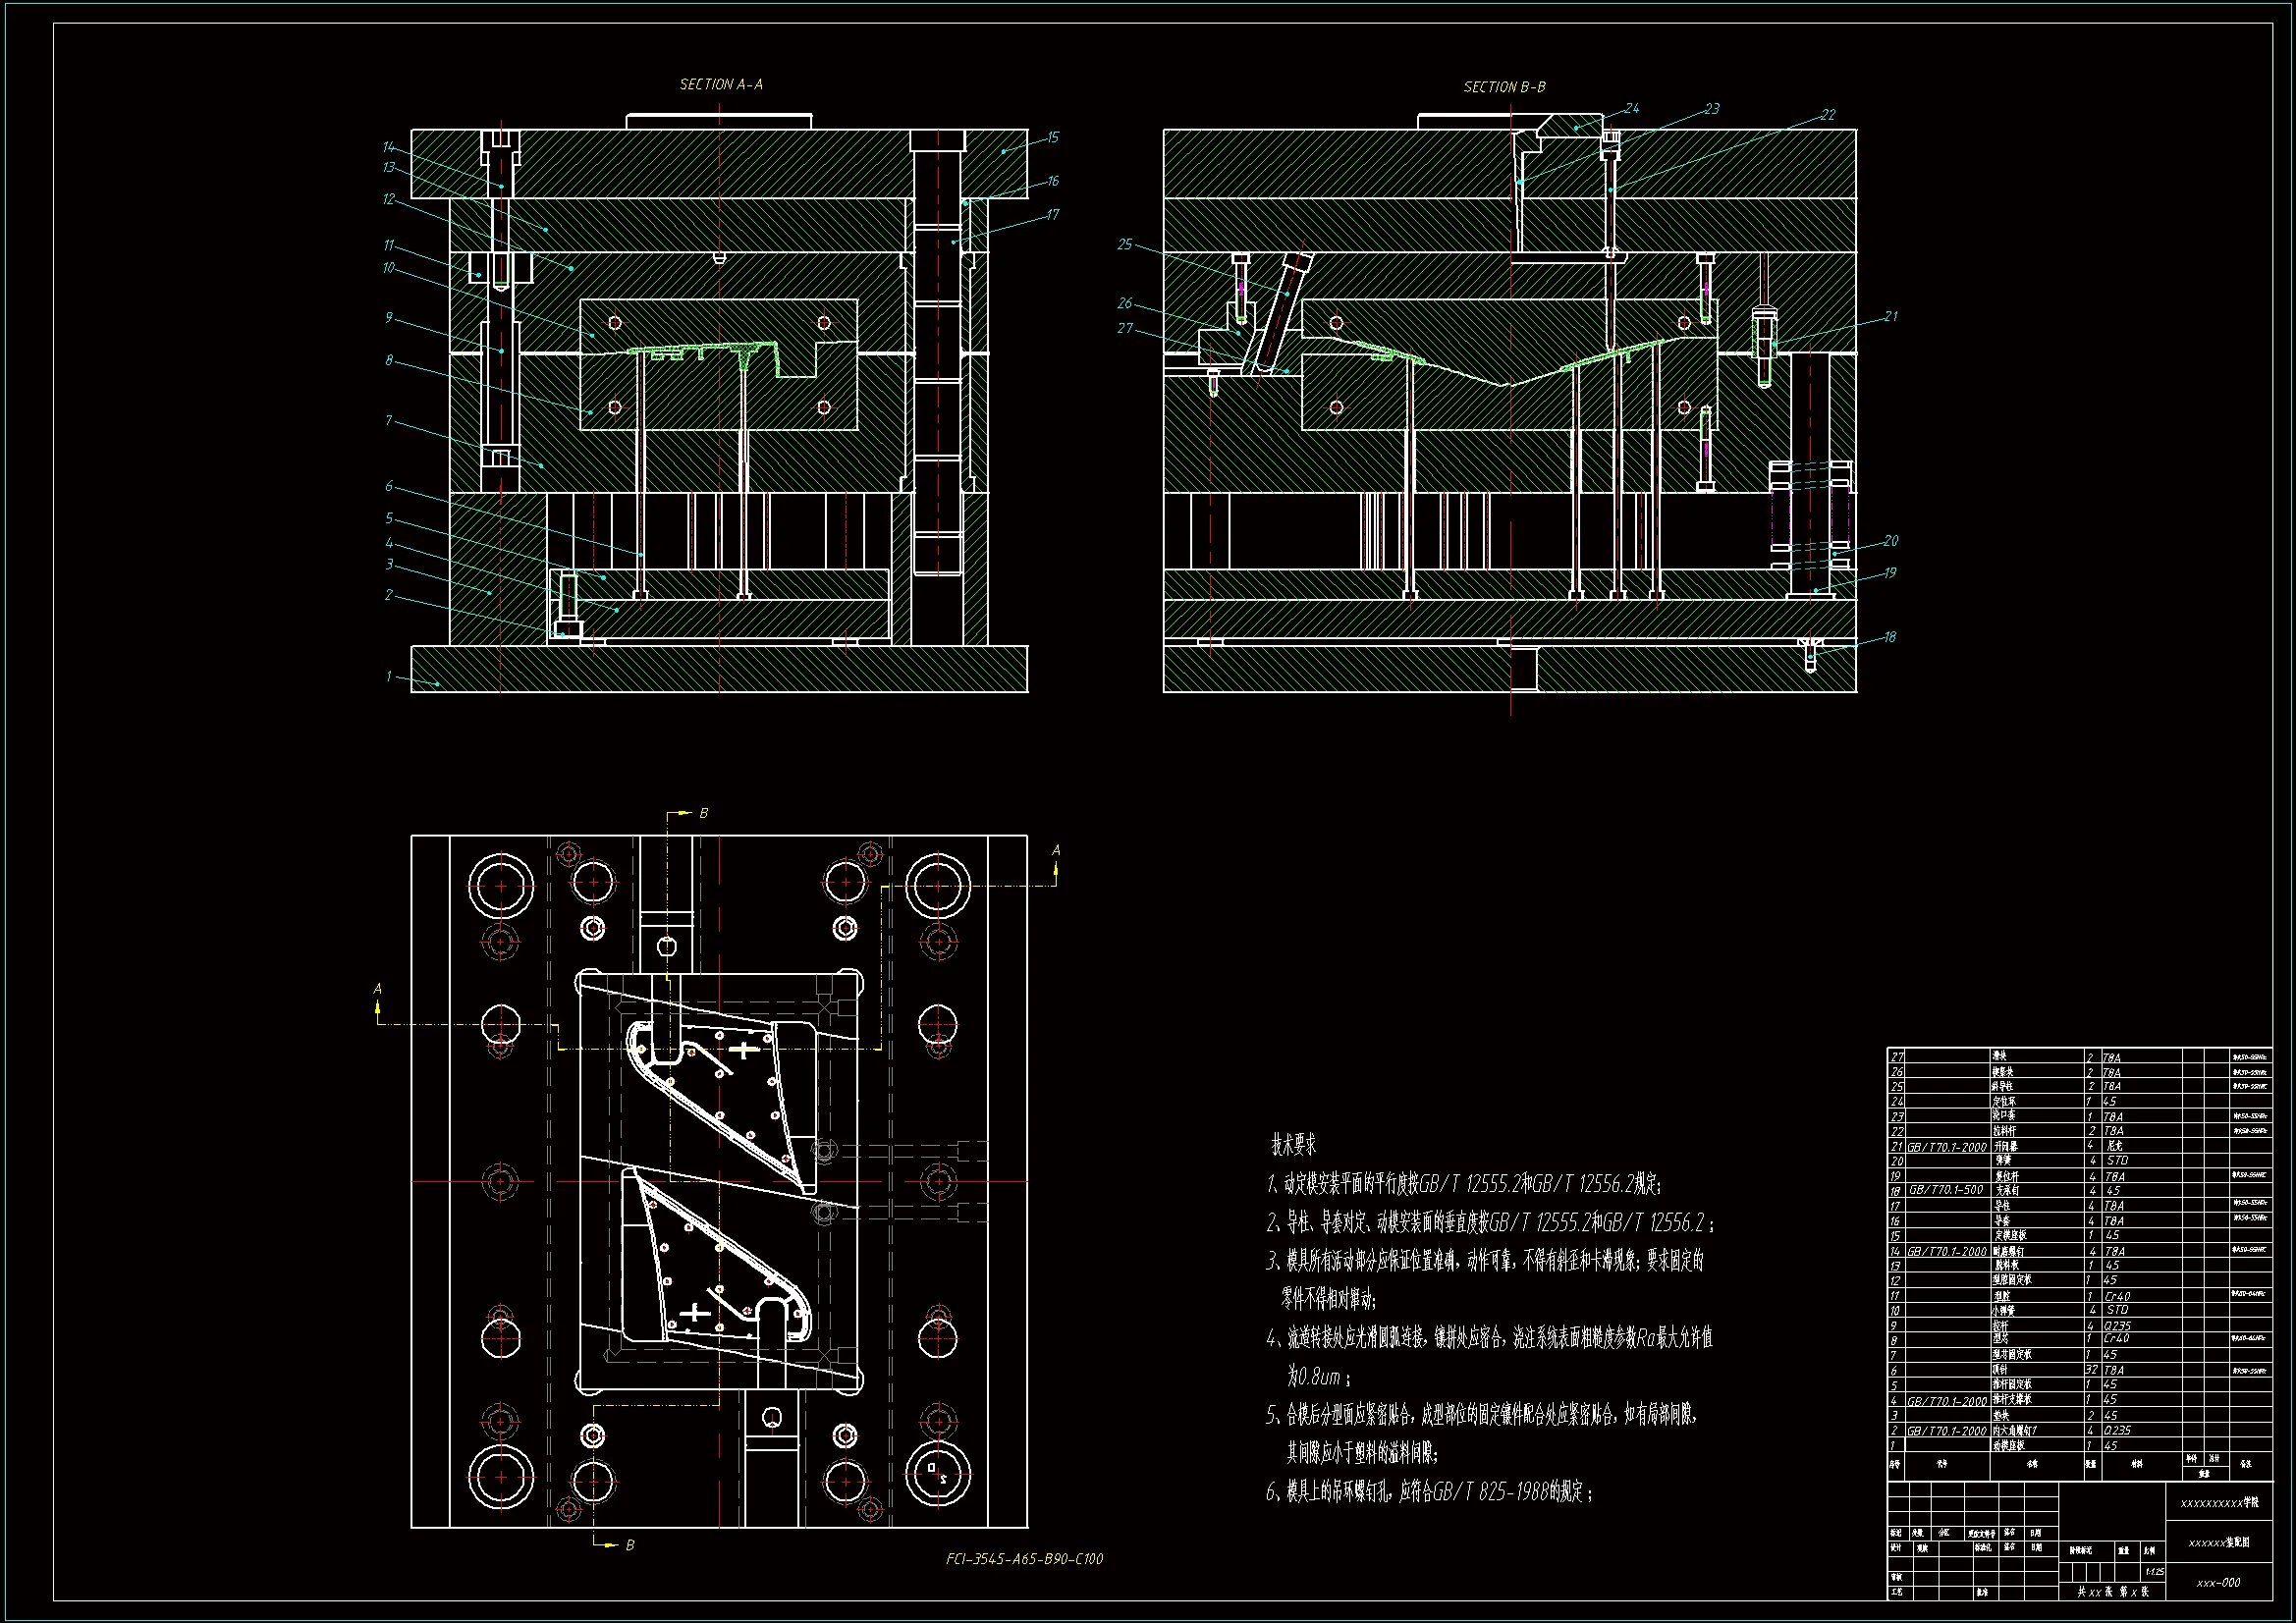Image resolution: width=2296 pixels, height=1623 pixels.
Task: Select the Cr40 material cell in row 11
Action: coord(2117,1296)
